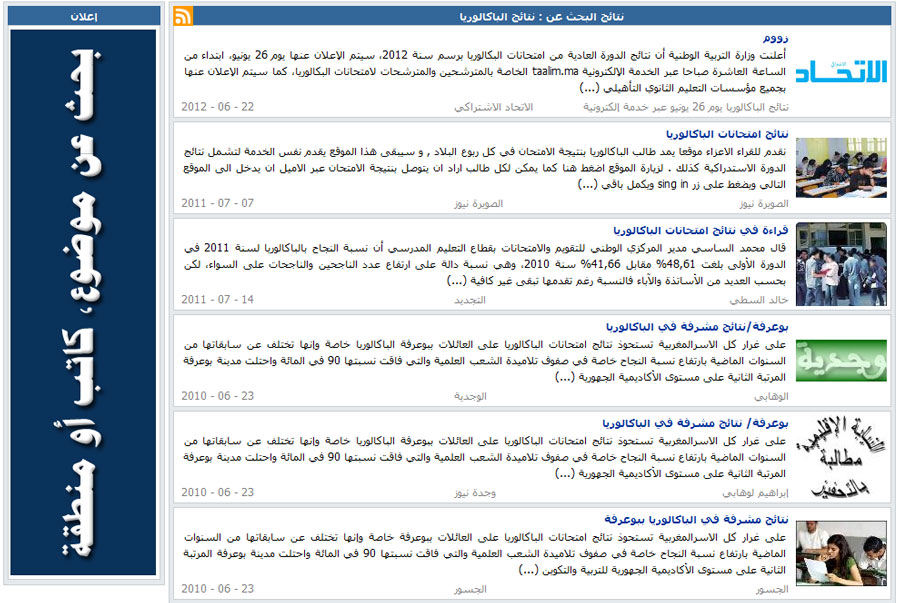Click the crowd of students thumbnail

point(841,264)
